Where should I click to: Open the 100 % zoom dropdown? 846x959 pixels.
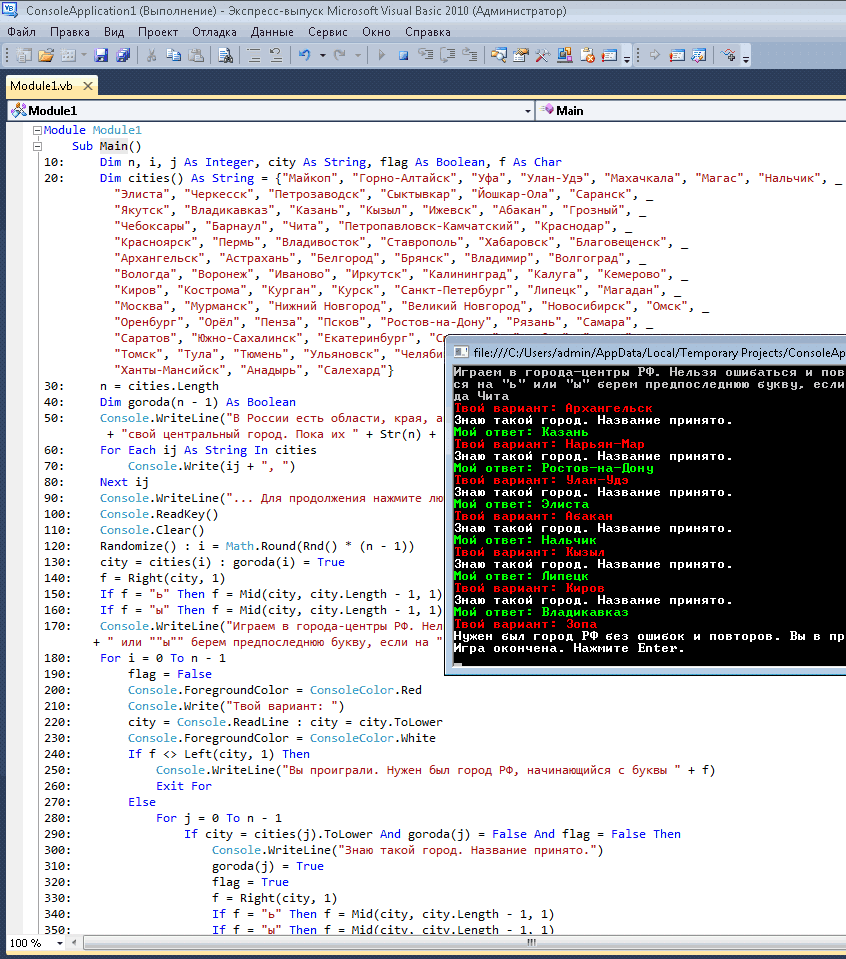point(59,943)
